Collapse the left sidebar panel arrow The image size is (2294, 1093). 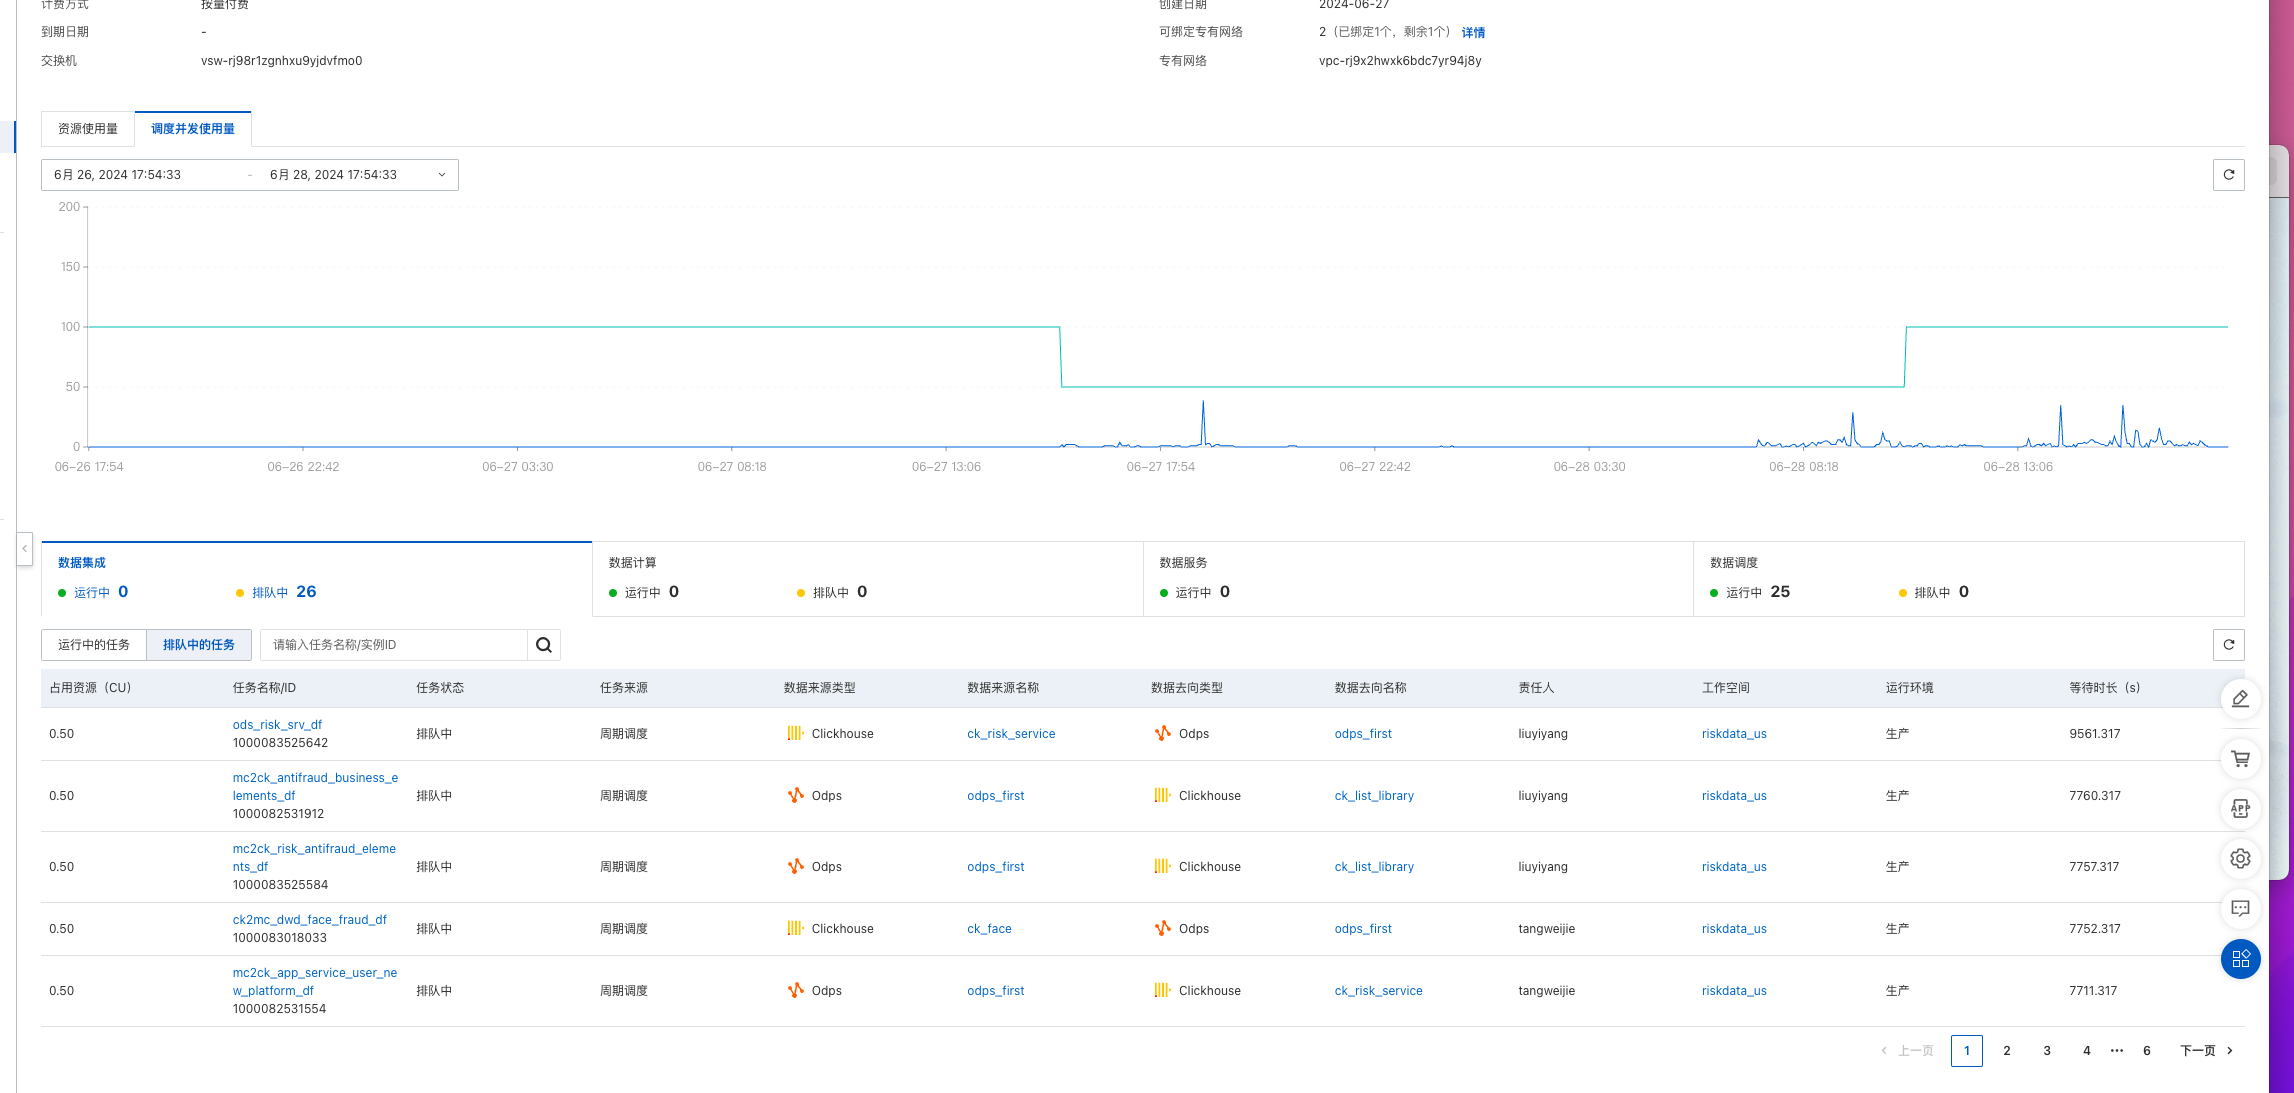(x=25, y=549)
